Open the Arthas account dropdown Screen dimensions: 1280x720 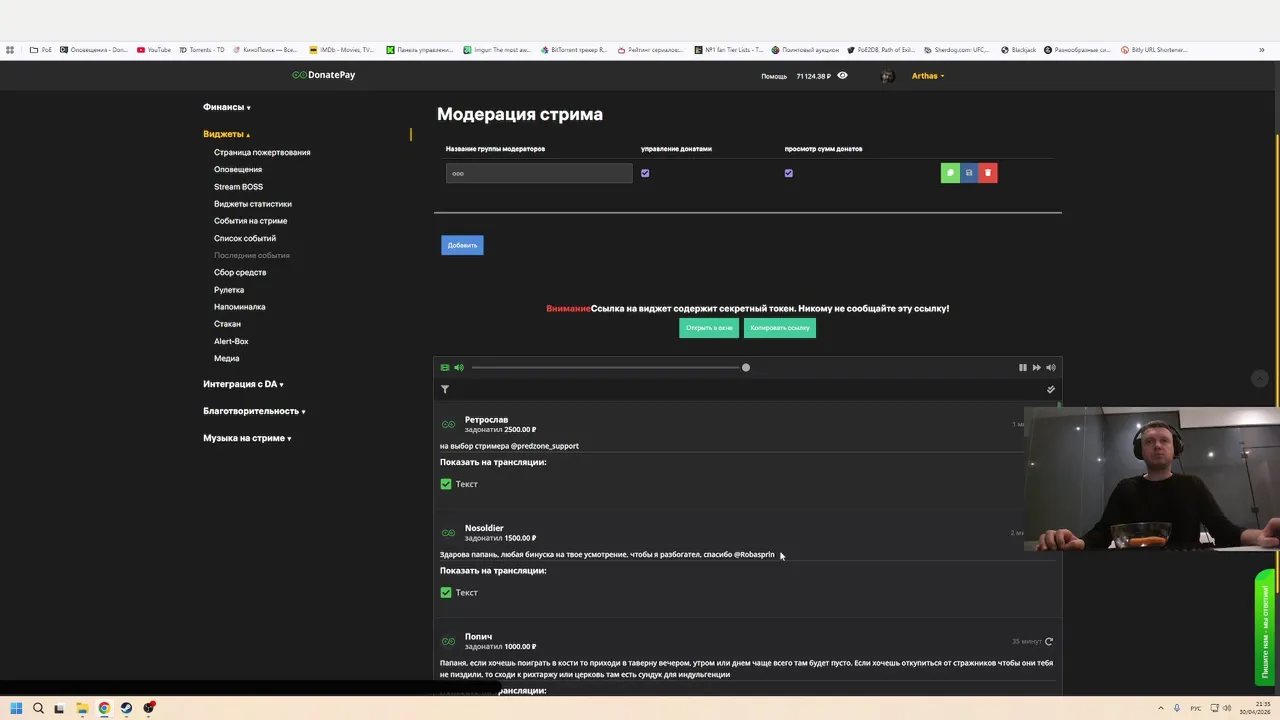tap(927, 76)
